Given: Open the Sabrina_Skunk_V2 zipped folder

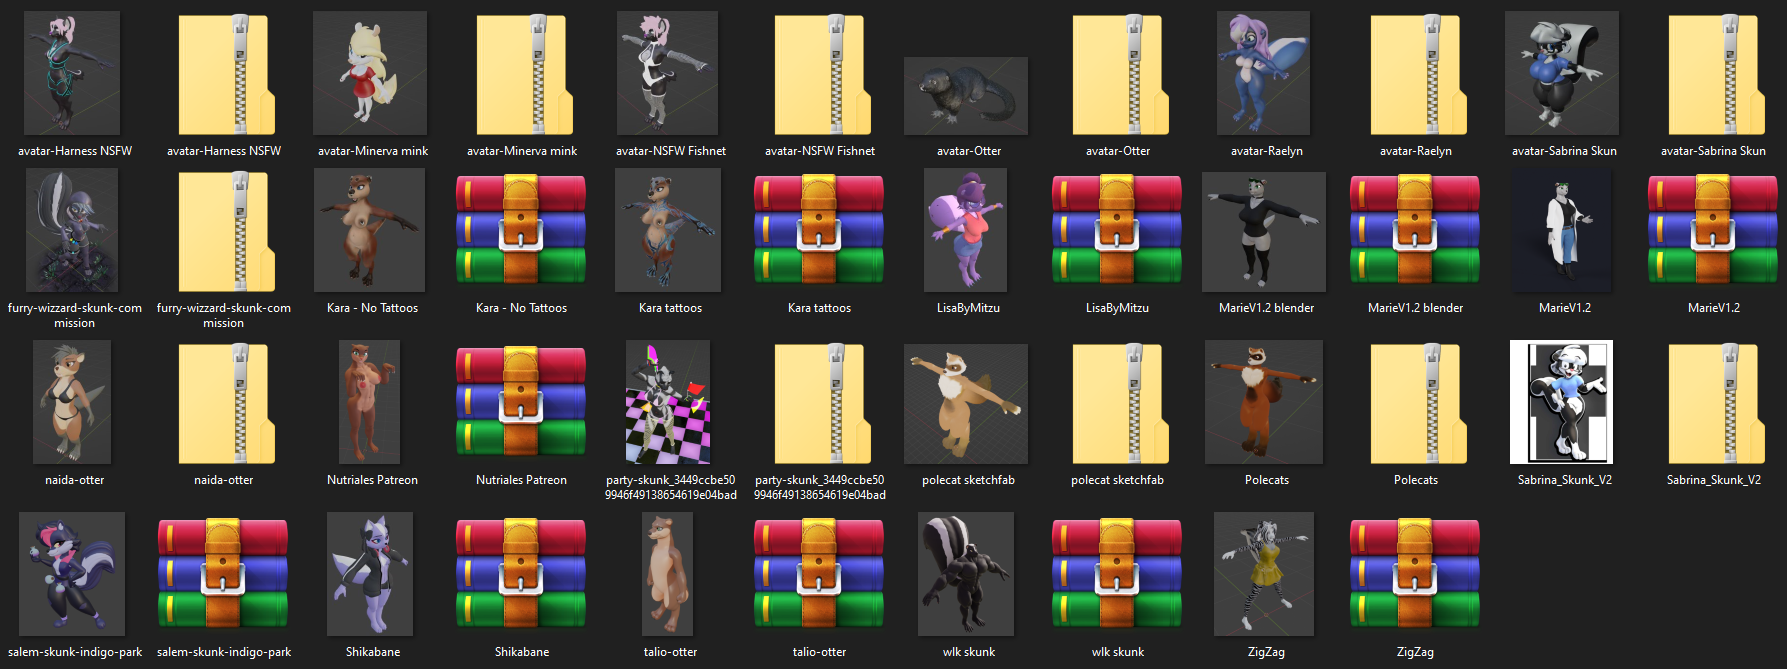Looking at the screenshot, I should pyautogui.click(x=1714, y=403).
